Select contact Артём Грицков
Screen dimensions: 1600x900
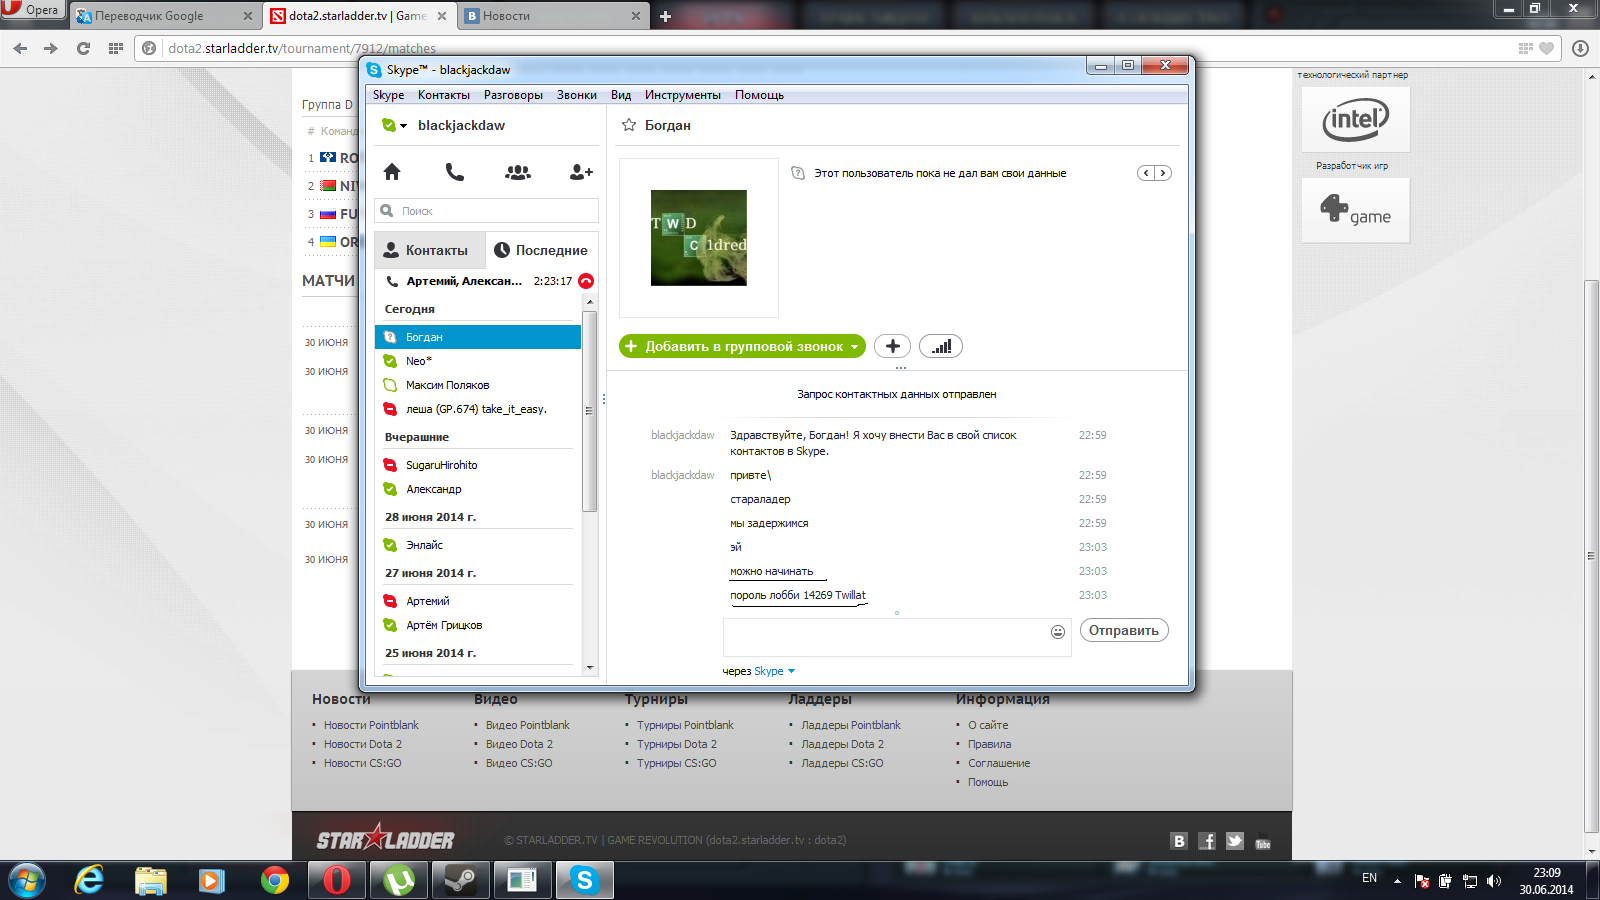(478, 625)
